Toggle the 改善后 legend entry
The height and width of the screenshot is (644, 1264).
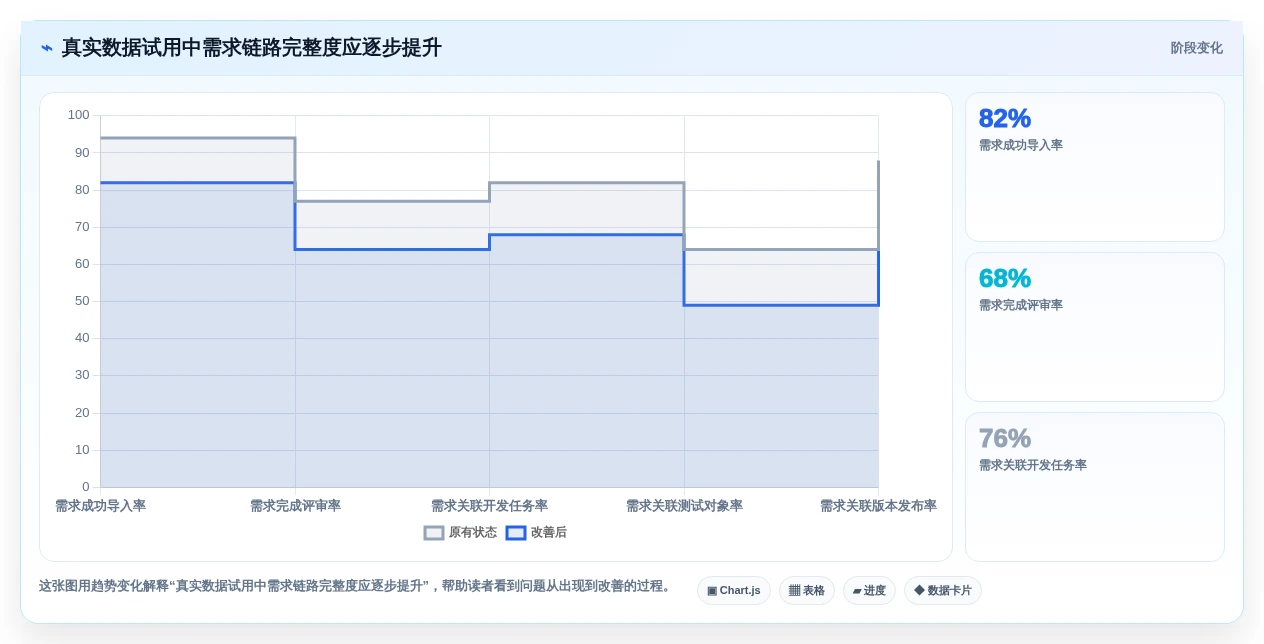pyautogui.click(x=536, y=533)
